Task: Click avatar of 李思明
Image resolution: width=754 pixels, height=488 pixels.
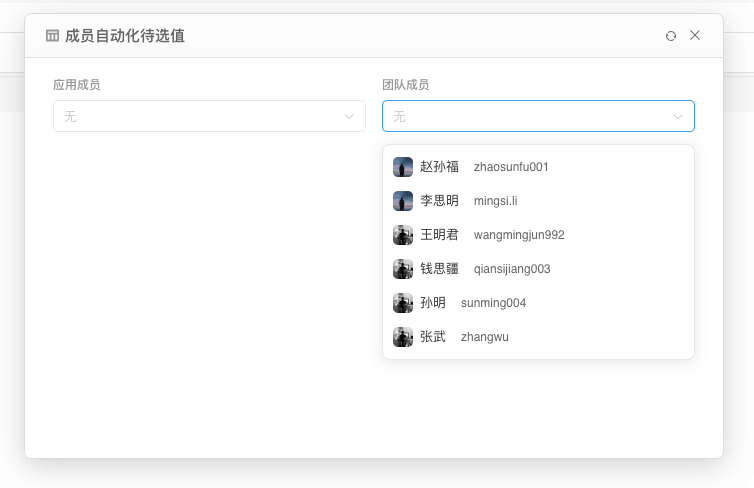Action: (x=403, y=201)
